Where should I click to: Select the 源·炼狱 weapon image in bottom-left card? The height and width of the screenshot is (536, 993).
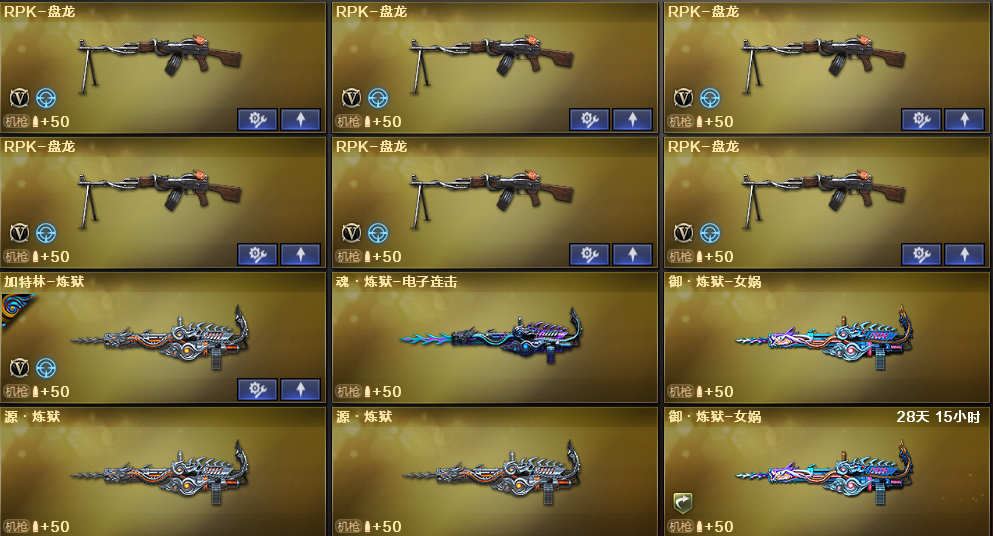coord(160,472)
